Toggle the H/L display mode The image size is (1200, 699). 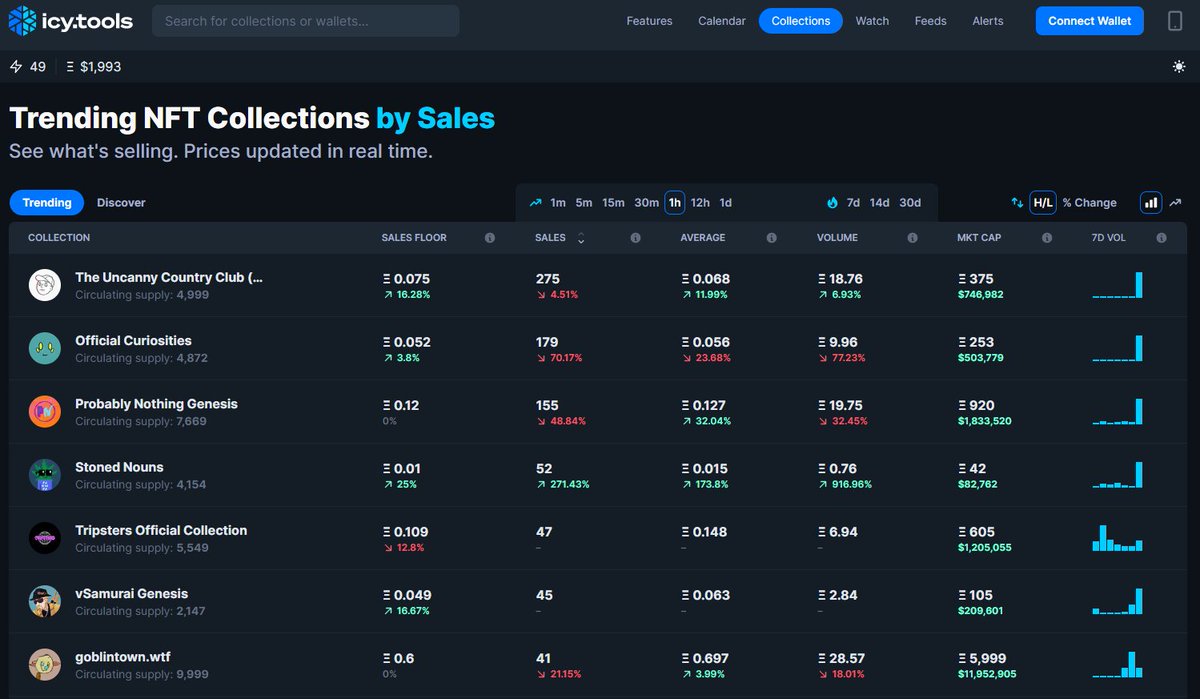tap(1042, 202)
